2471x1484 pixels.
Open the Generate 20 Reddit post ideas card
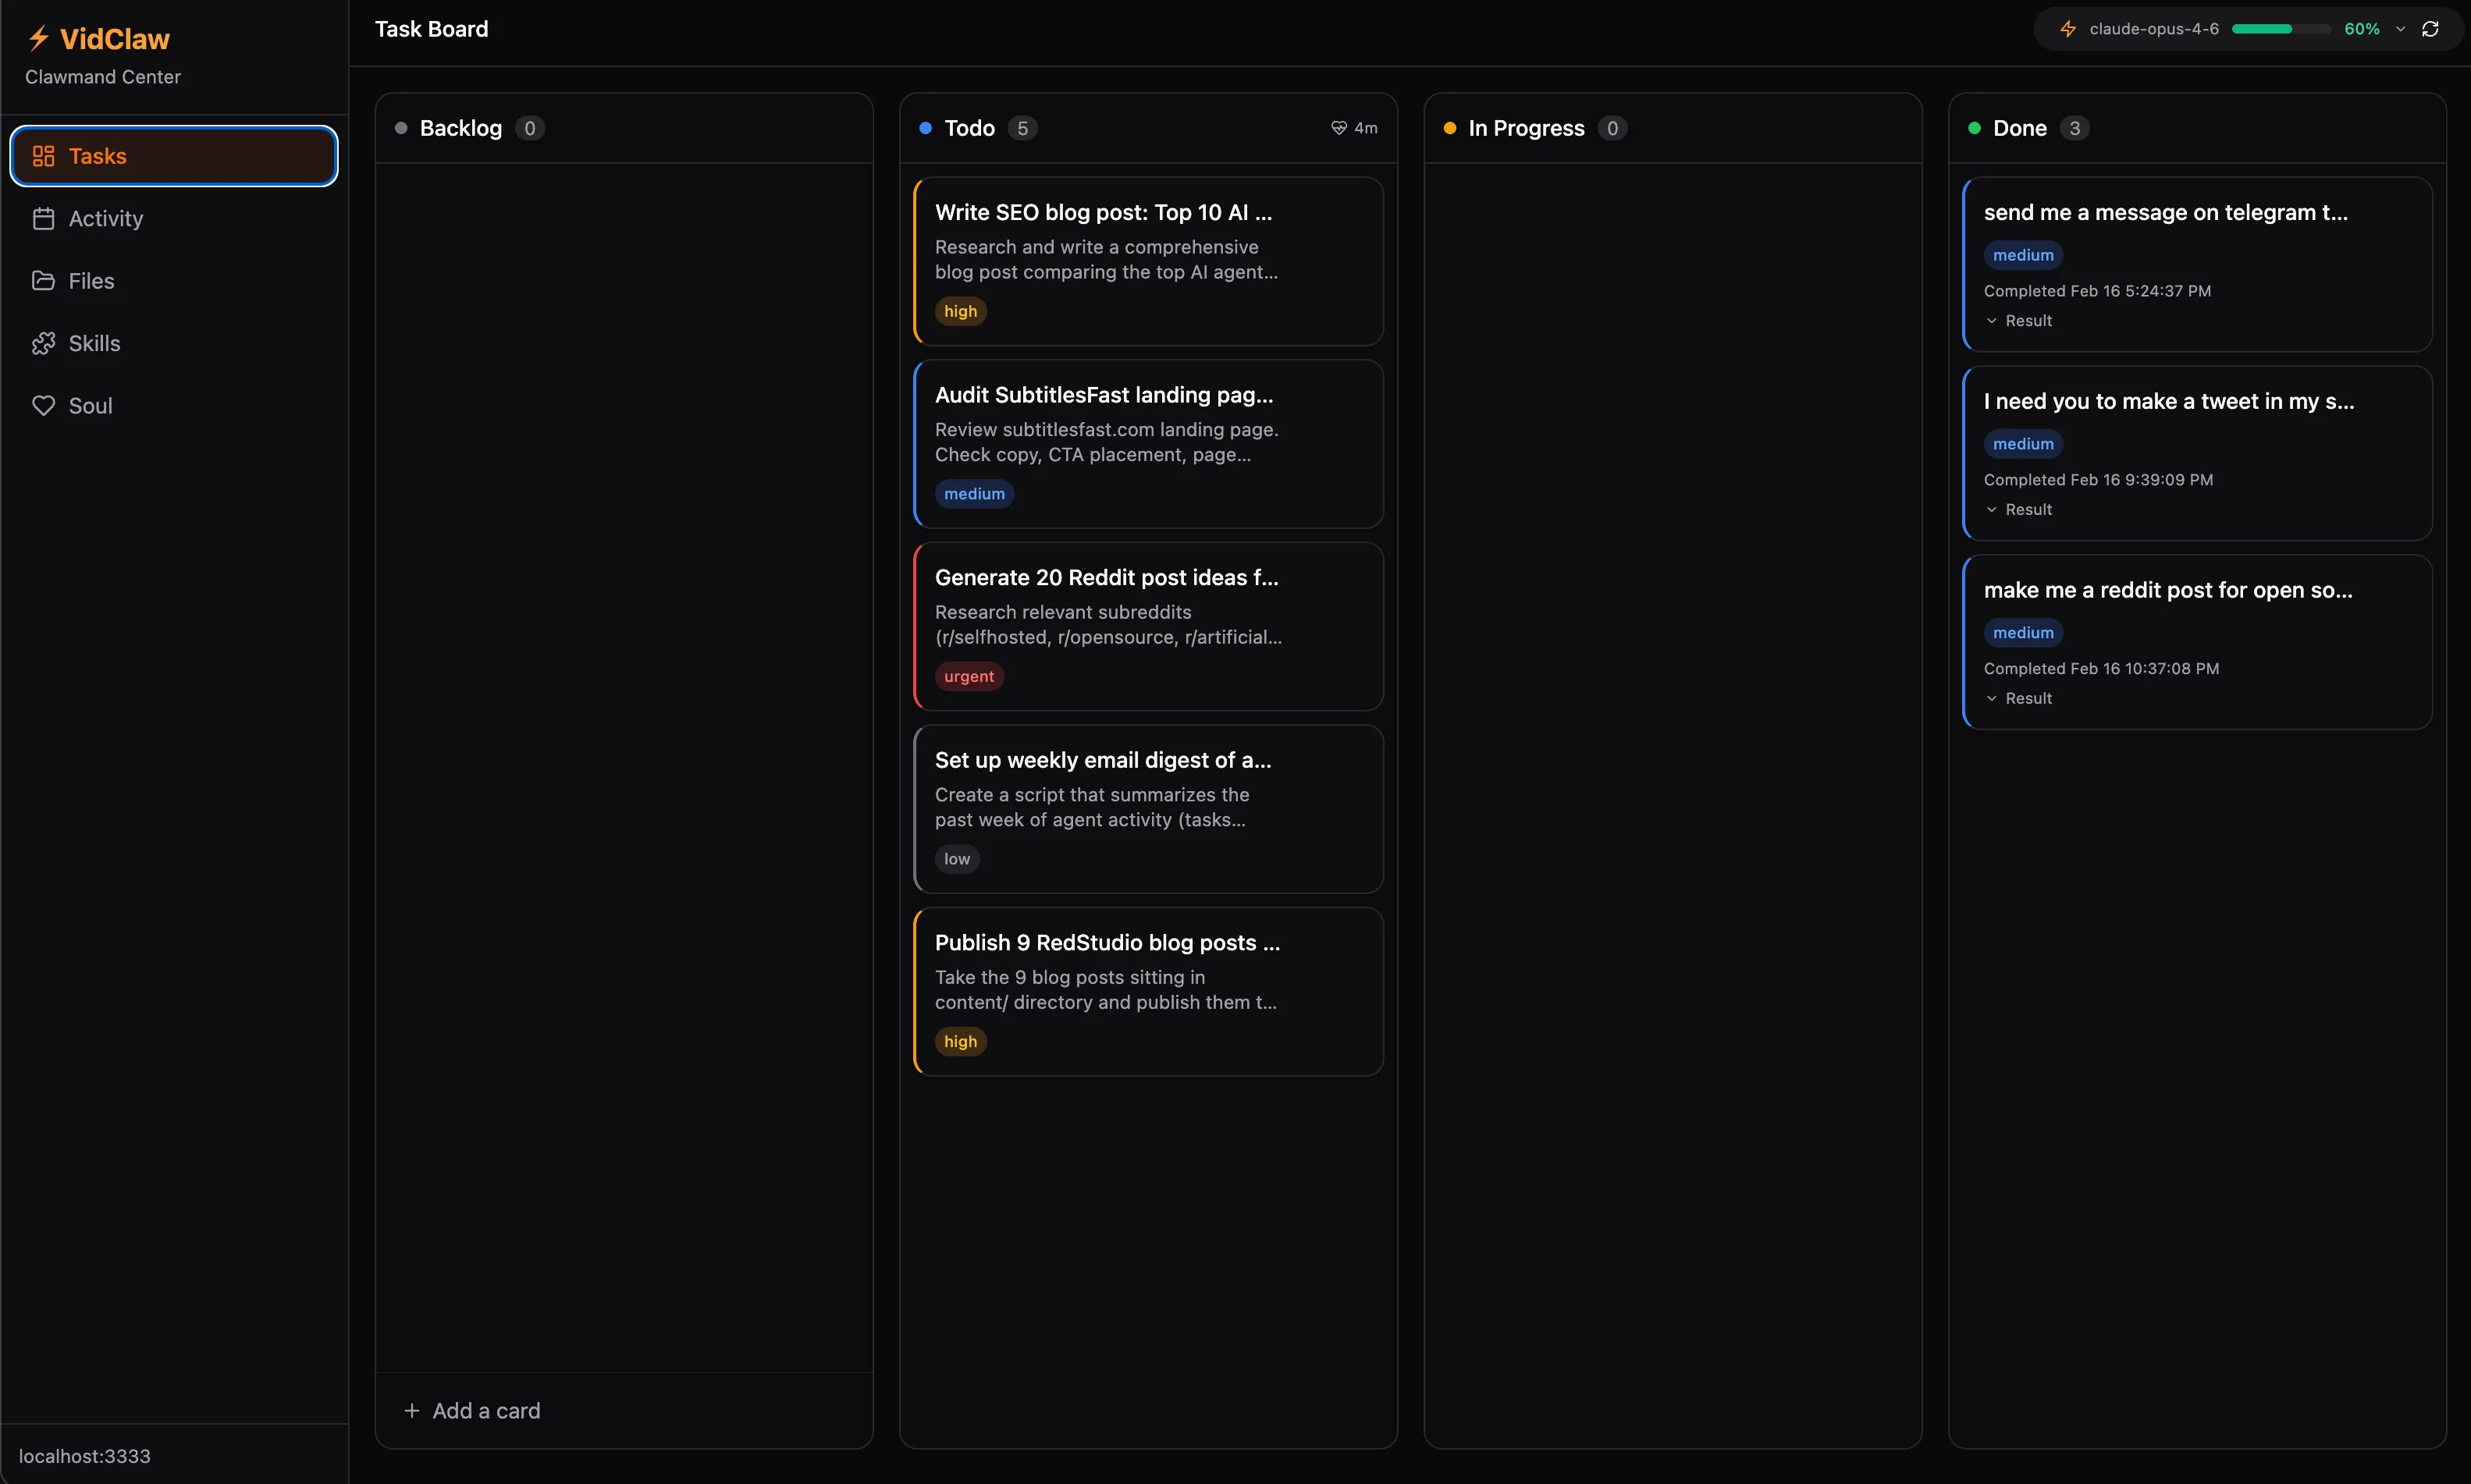[1146, 627]
